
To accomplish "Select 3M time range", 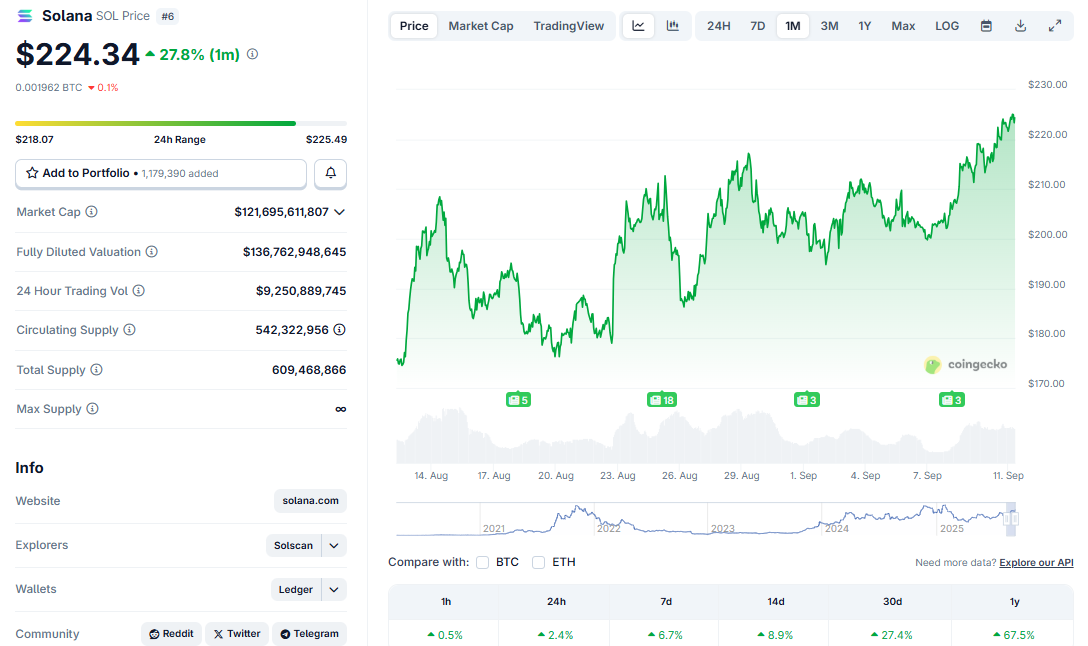I will coord(829,26).
